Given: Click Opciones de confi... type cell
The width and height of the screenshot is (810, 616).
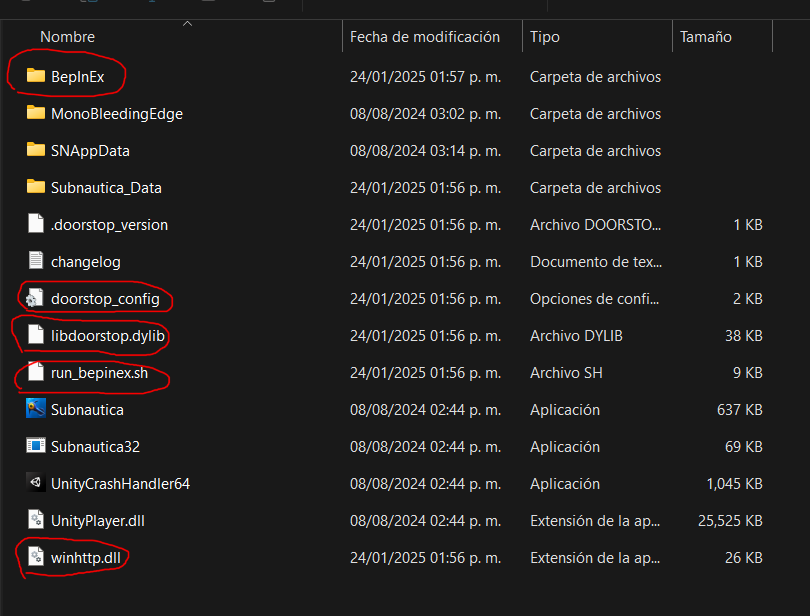Looking at the screenshot, I should click(x=595, y=299).
